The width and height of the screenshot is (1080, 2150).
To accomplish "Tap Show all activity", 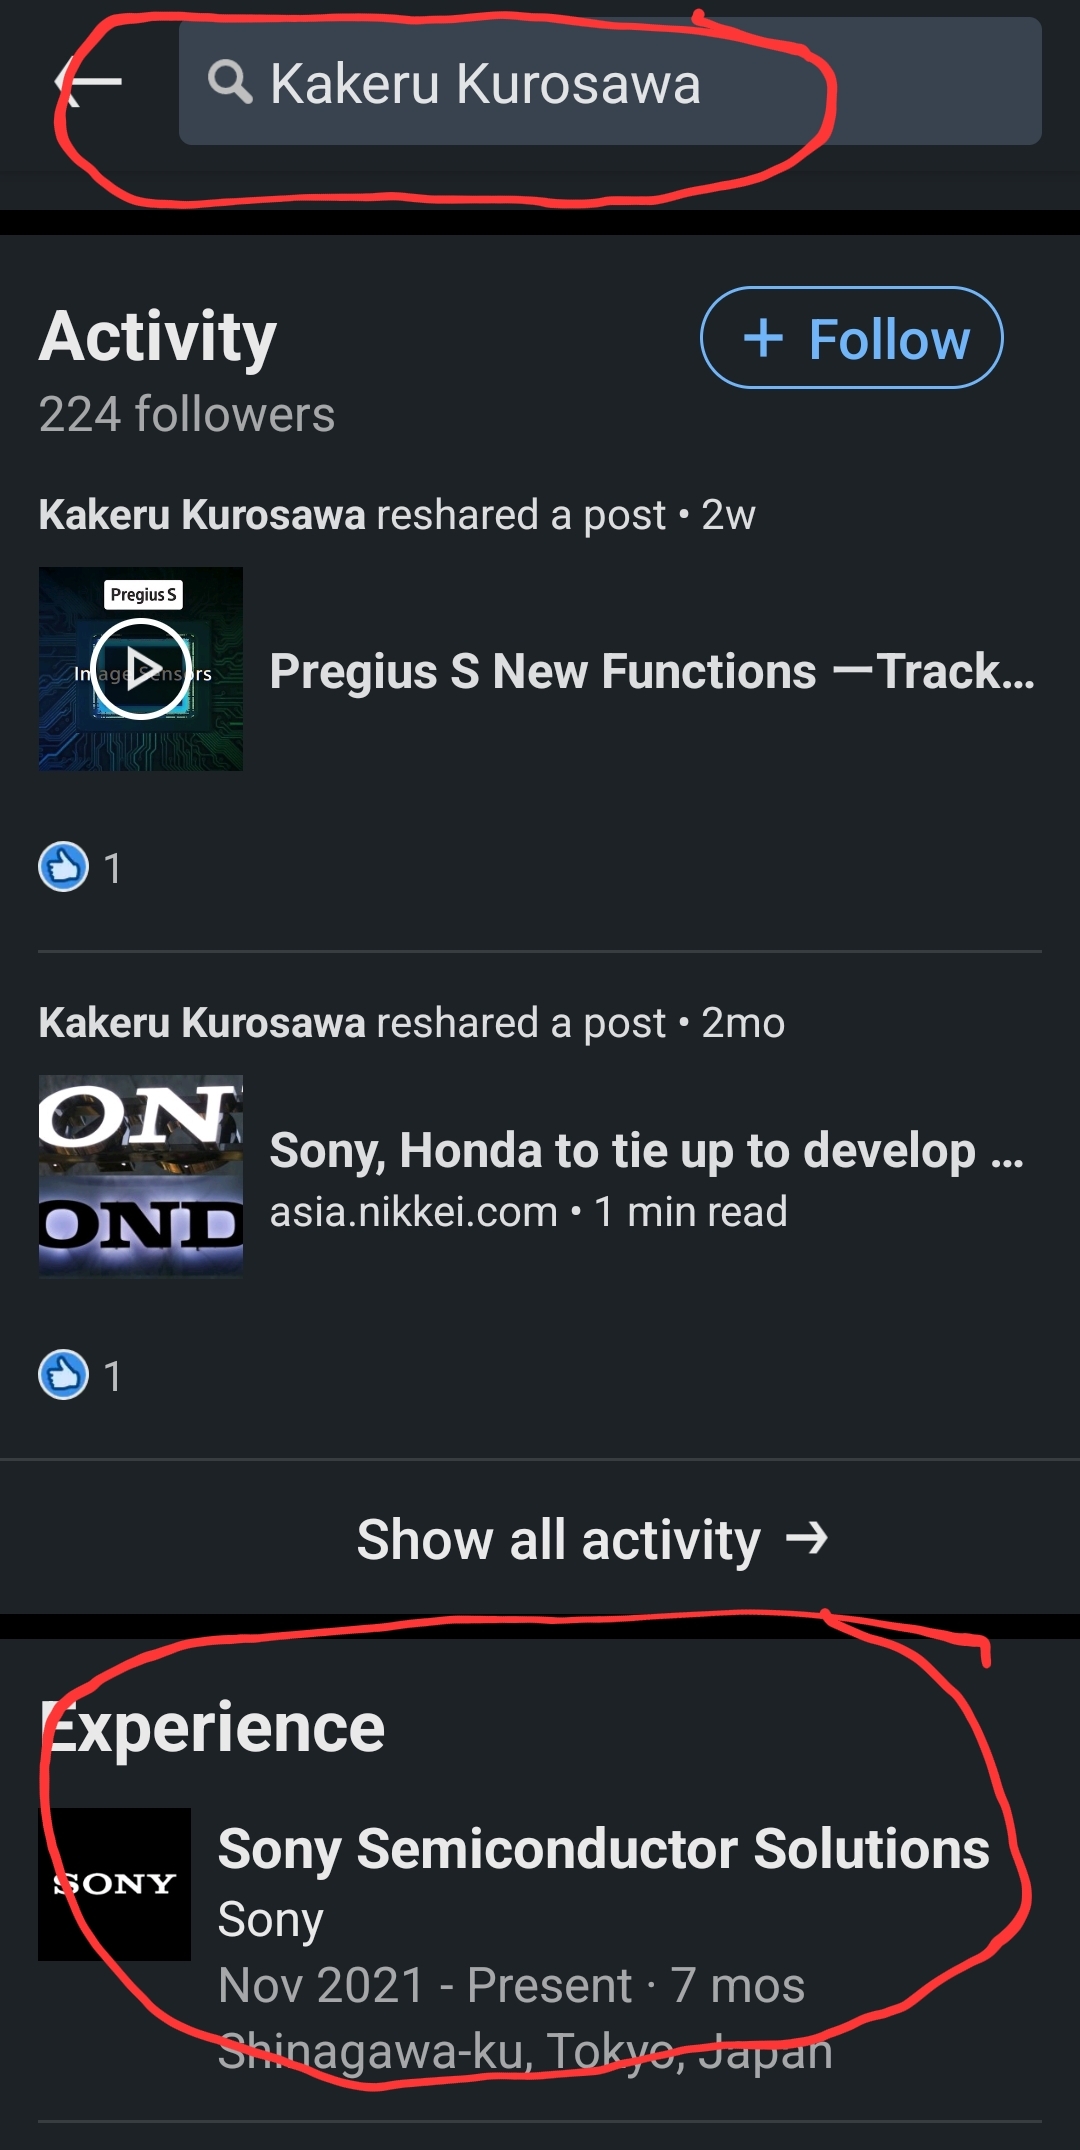I will point(558,1538).
